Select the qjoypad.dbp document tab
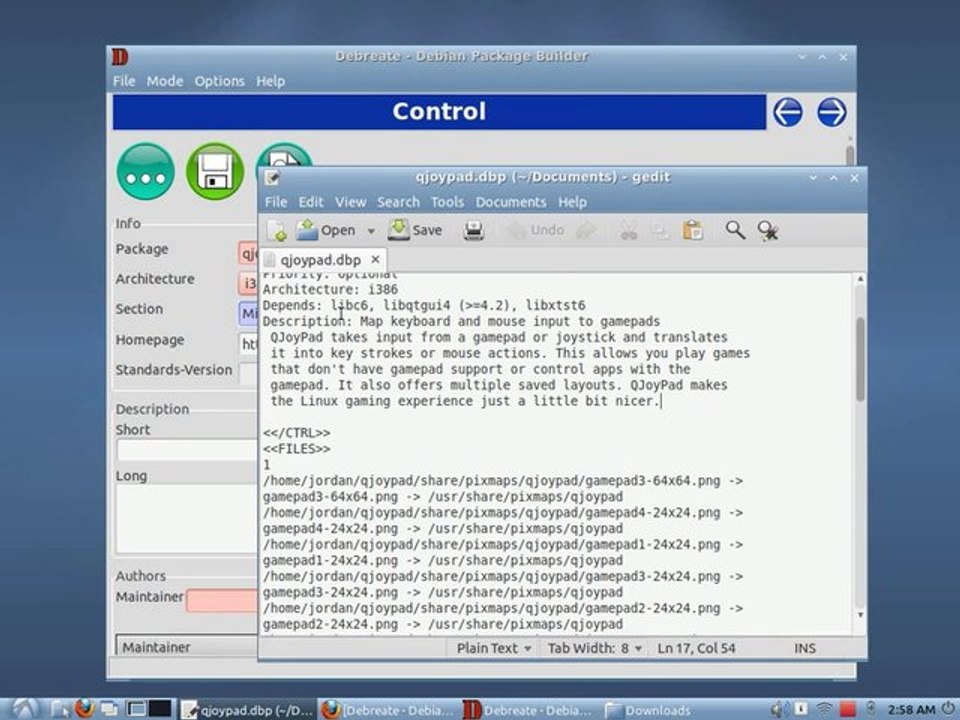960x720 pixels. 321,260
